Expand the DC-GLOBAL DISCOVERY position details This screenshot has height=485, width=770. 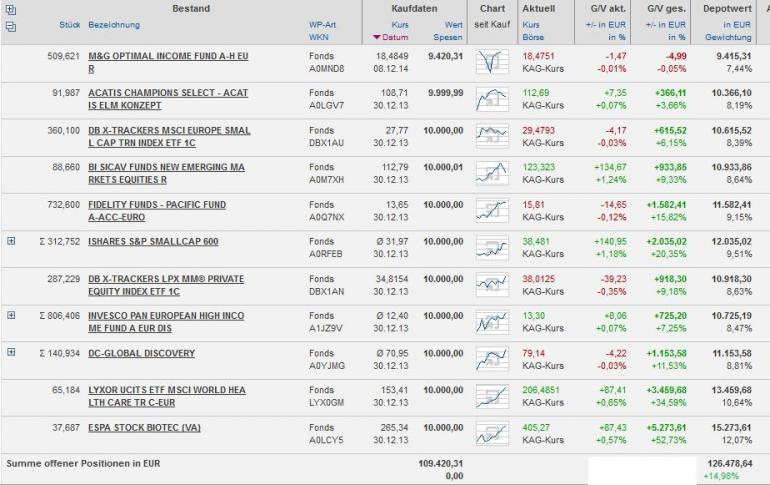[11, 352]
